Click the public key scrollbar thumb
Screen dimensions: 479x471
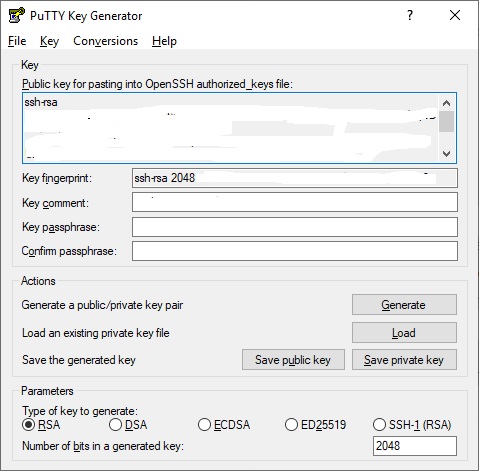click(446, 122)
